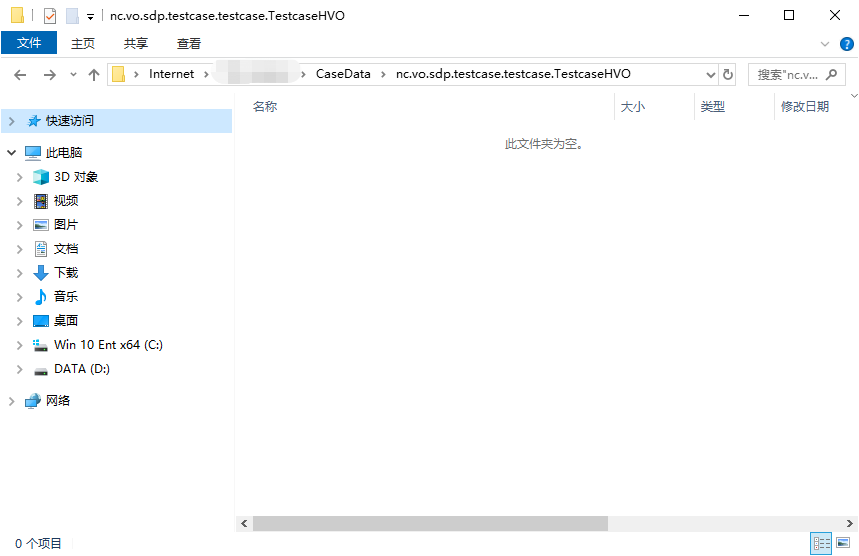The width and height of the screenshot is (859, 556).
Task: Open the DATA (D:) drive
Action: coord(82,369)
